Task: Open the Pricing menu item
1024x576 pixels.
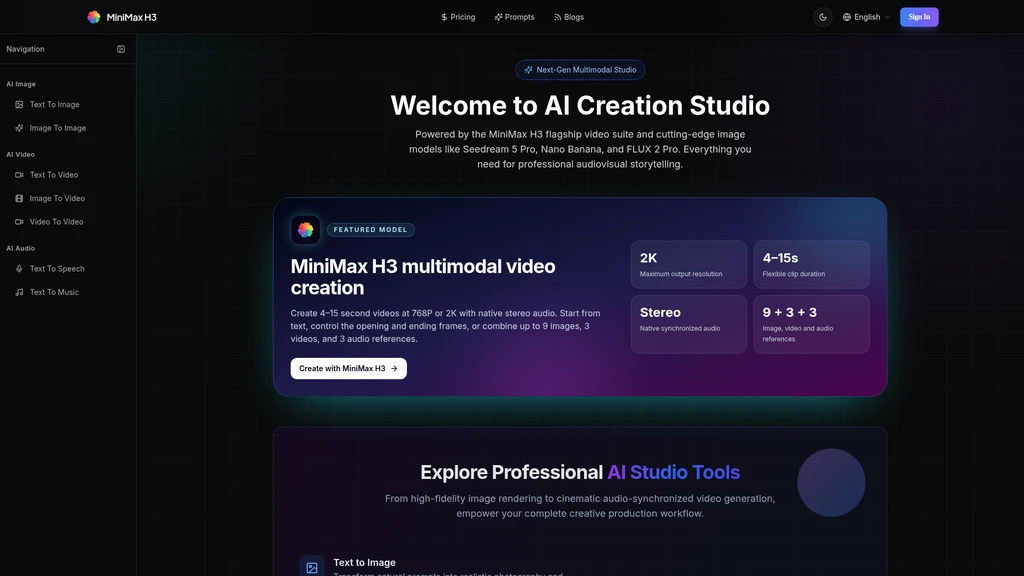Action: pyautogui.click(x=458, y=17)
